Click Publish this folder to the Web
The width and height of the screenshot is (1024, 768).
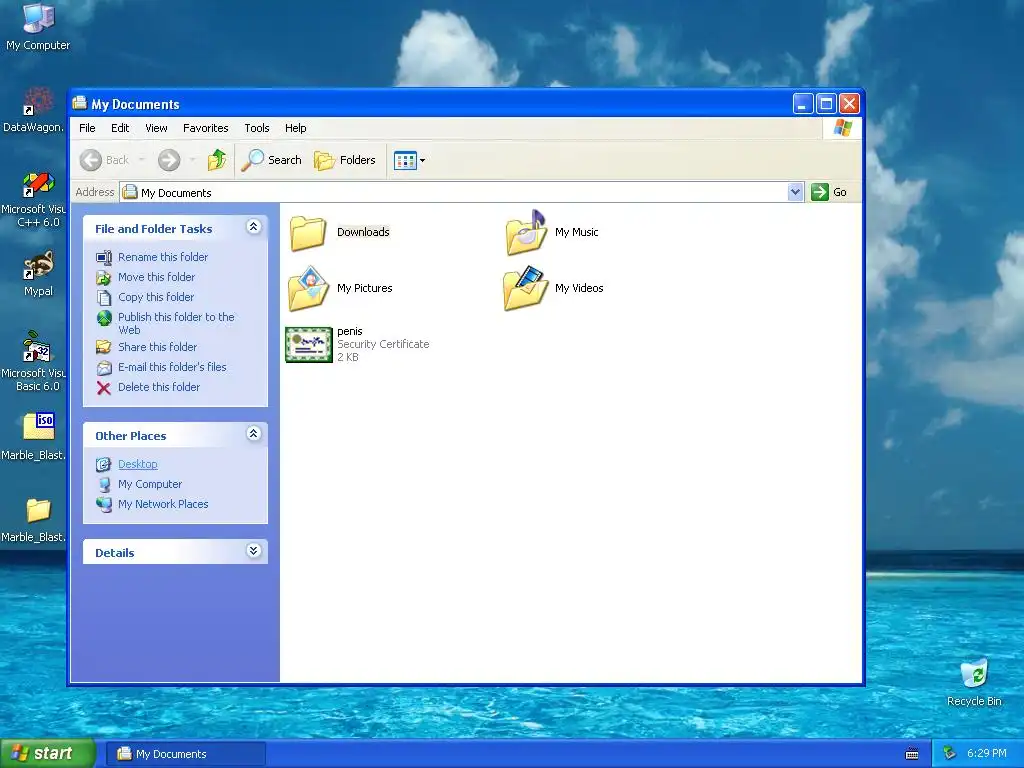(176, 323)
